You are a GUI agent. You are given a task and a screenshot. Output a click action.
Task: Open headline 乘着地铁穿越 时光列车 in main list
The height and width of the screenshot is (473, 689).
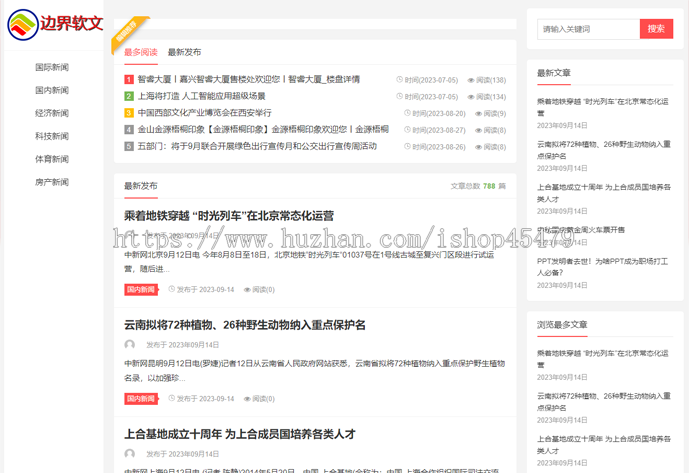tap(229, 216)
